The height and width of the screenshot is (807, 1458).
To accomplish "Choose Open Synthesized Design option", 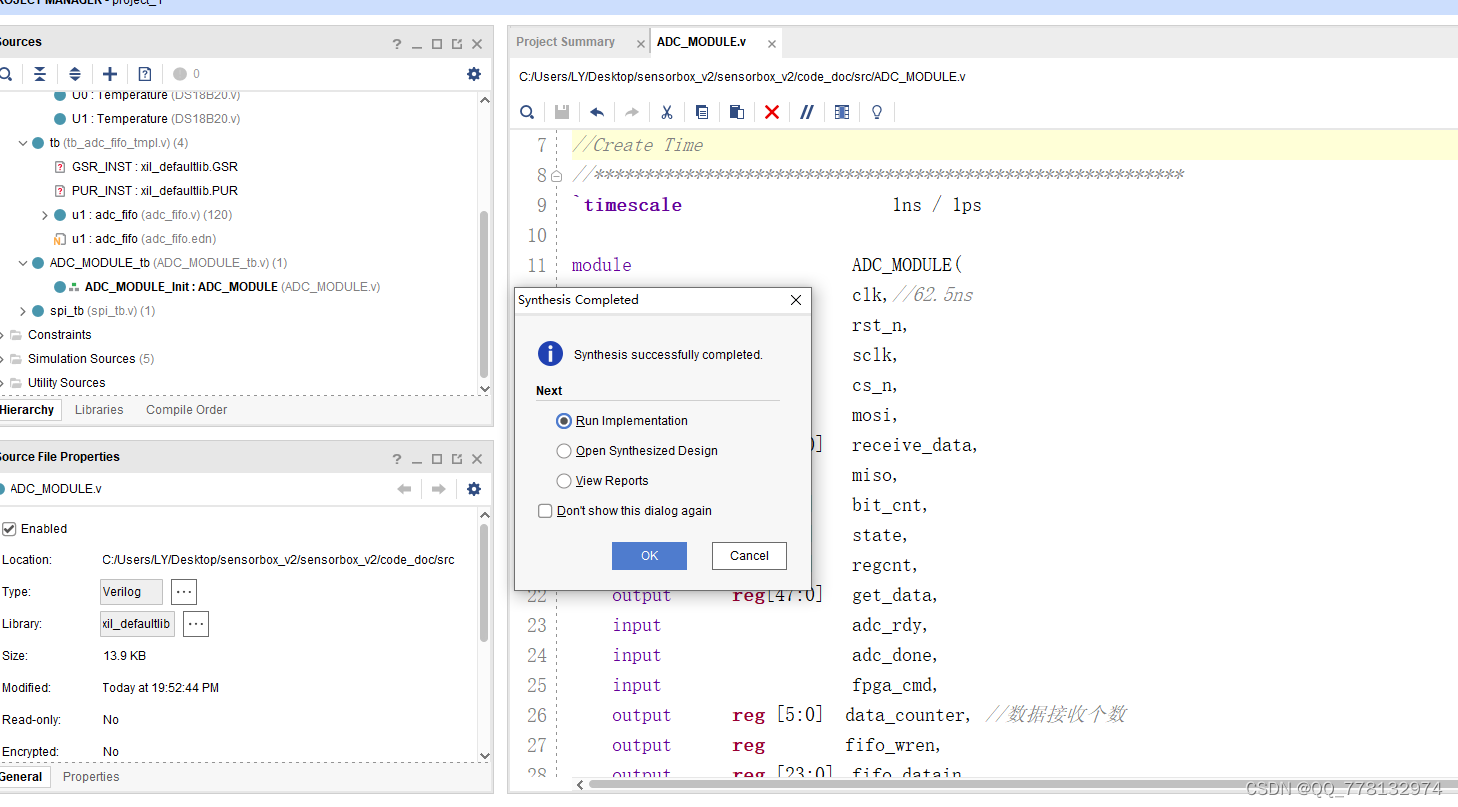I will point(563,451).
